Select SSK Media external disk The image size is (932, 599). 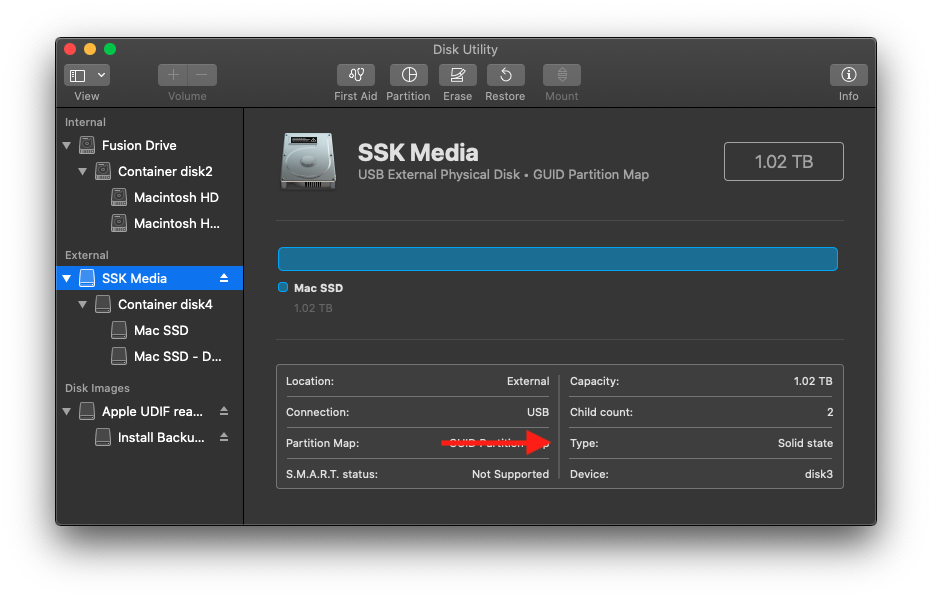149,278
